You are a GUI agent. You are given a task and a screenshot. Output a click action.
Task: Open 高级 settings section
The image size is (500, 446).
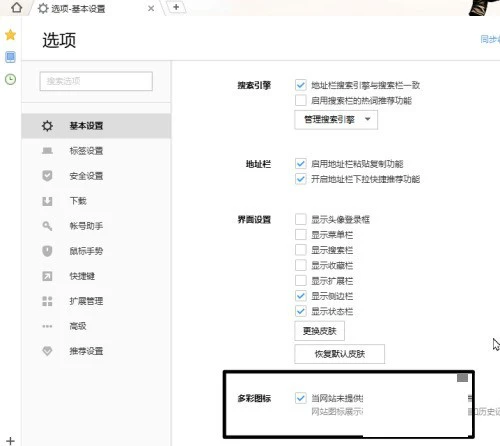tap(96, 326)
